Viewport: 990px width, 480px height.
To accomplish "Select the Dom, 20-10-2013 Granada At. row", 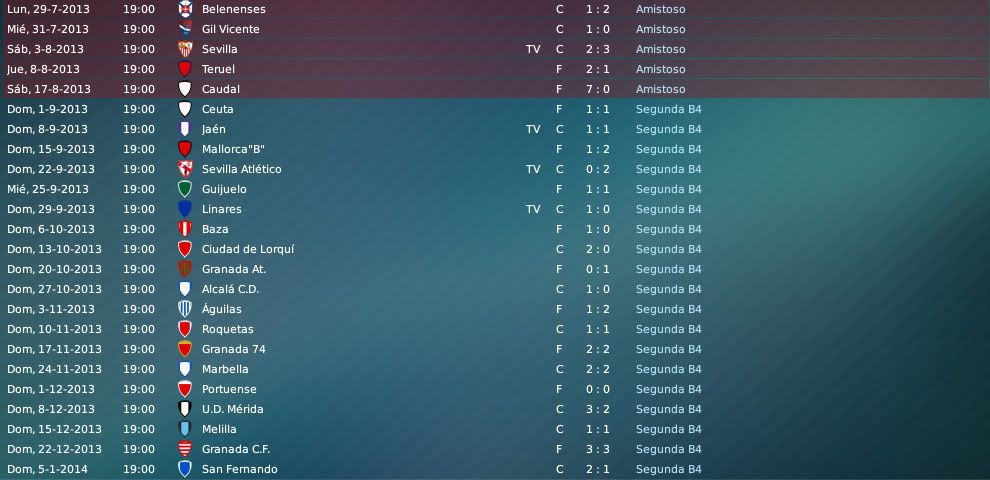I will tap(495, 269).
